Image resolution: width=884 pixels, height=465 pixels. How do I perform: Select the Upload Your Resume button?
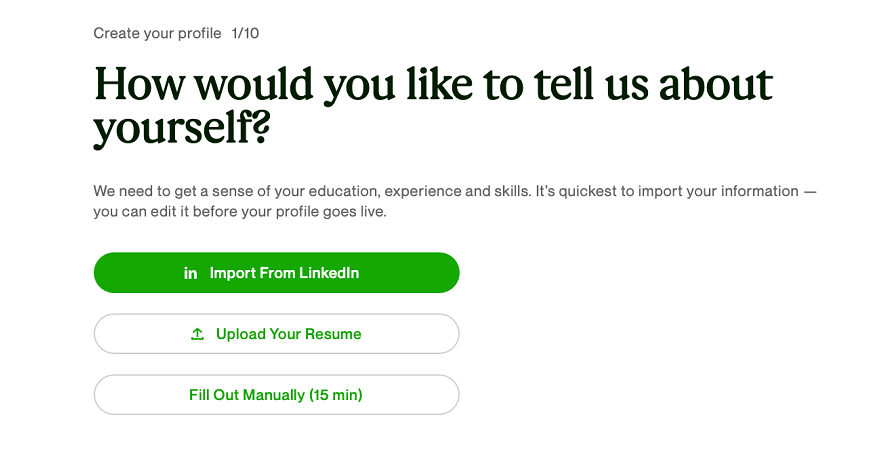(x=276, y=334)
